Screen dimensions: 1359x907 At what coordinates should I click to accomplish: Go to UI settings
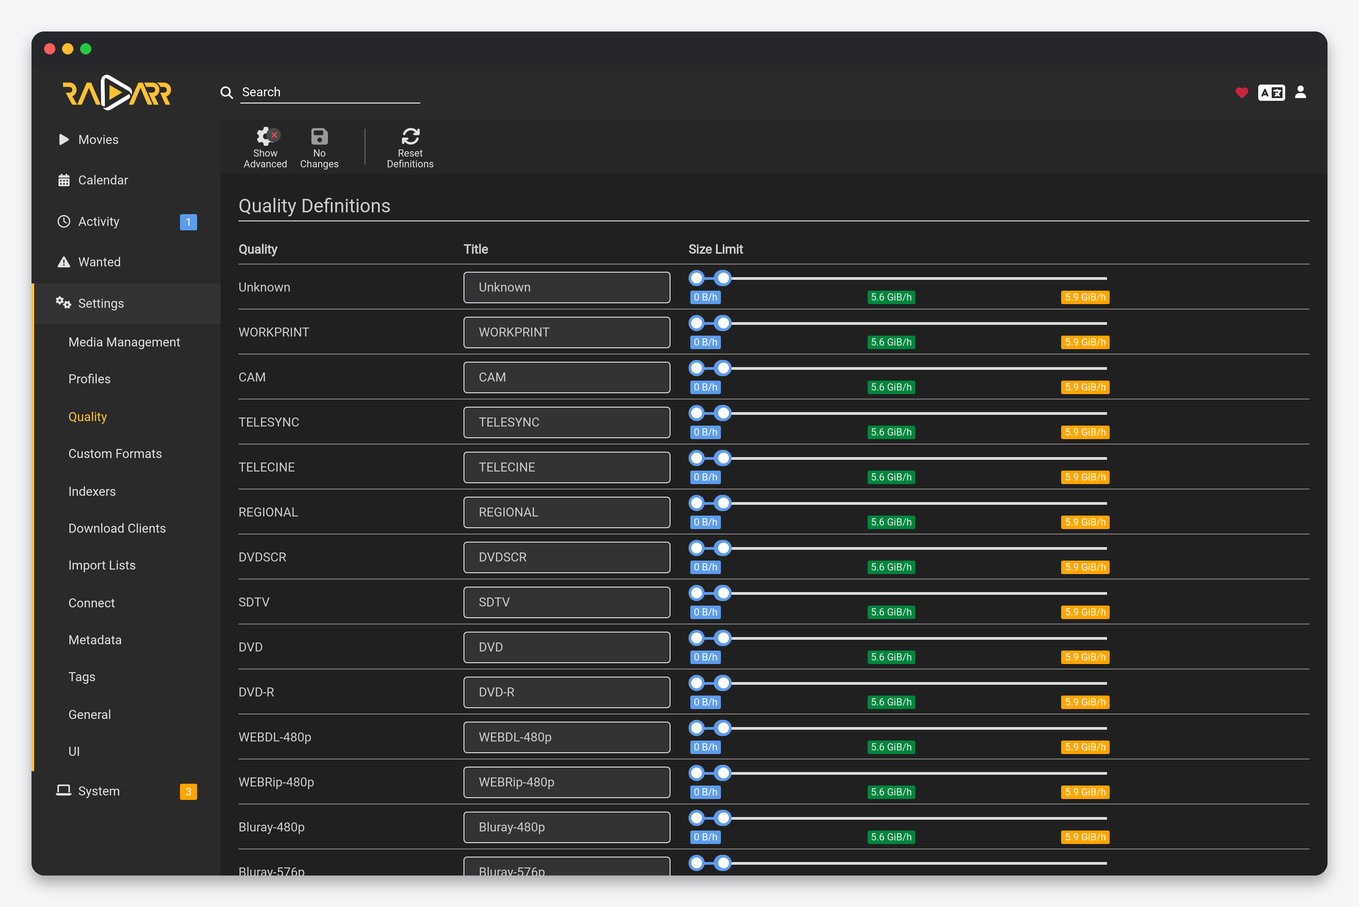(x=74, y=752)
